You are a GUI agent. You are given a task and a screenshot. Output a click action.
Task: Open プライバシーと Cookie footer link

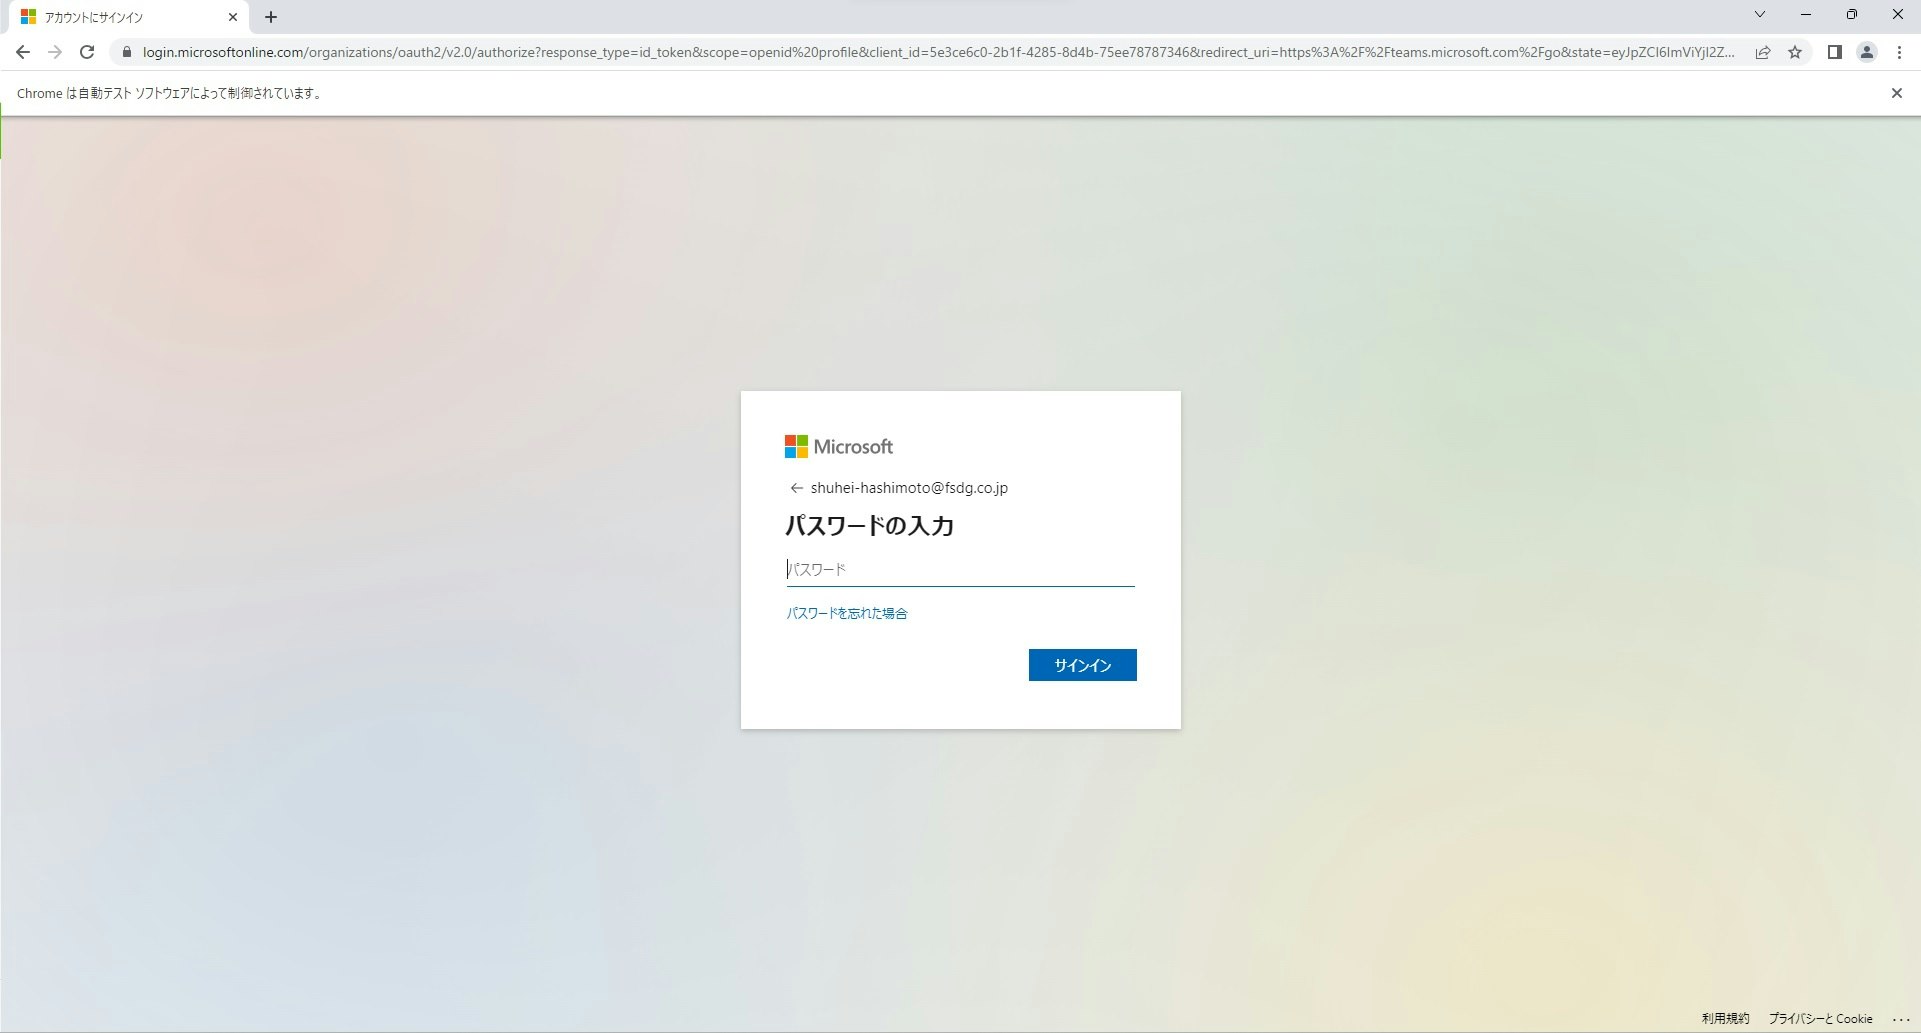click(x=1820, y=1018)
